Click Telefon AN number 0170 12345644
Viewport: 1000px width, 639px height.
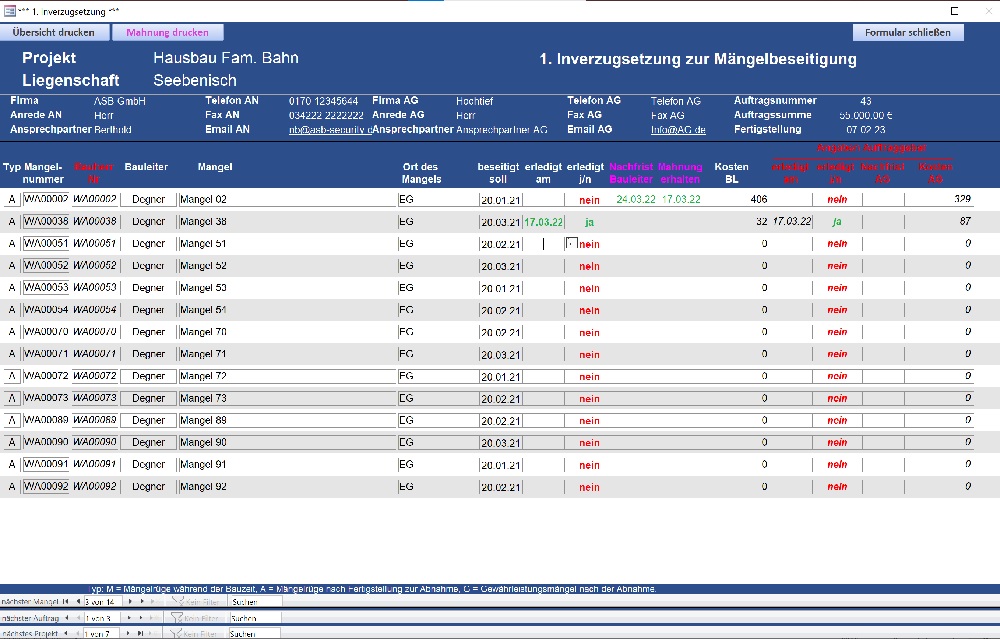tap(323, 101)
